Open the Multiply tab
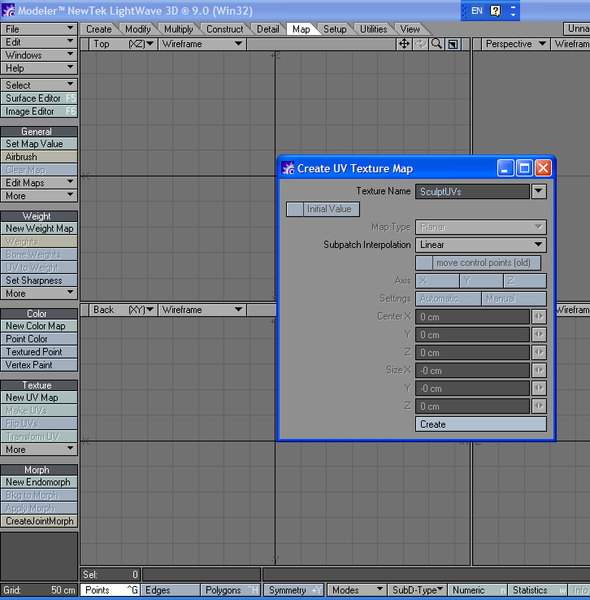Screen dimensions: 590x600 coord(178,29)
